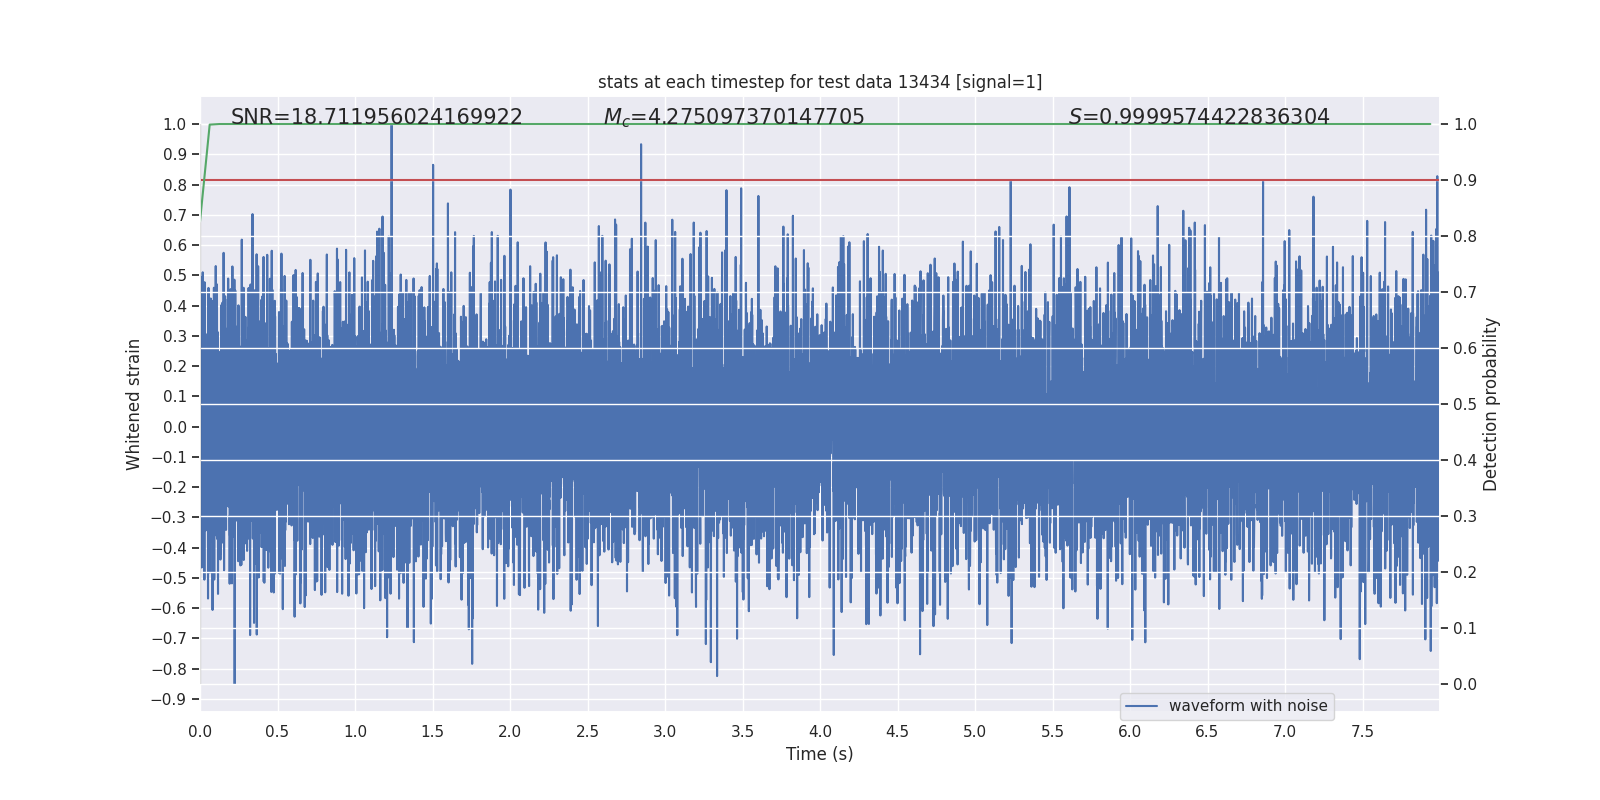The image size is (1600, 800).
Task: Choose time axis tick label 7.5
Action: coord(1362,731)
